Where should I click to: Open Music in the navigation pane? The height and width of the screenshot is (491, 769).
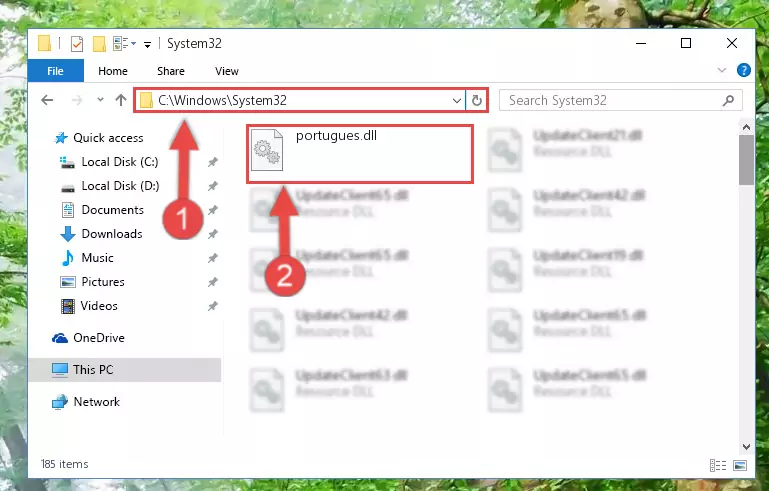[x=97, y=258]
